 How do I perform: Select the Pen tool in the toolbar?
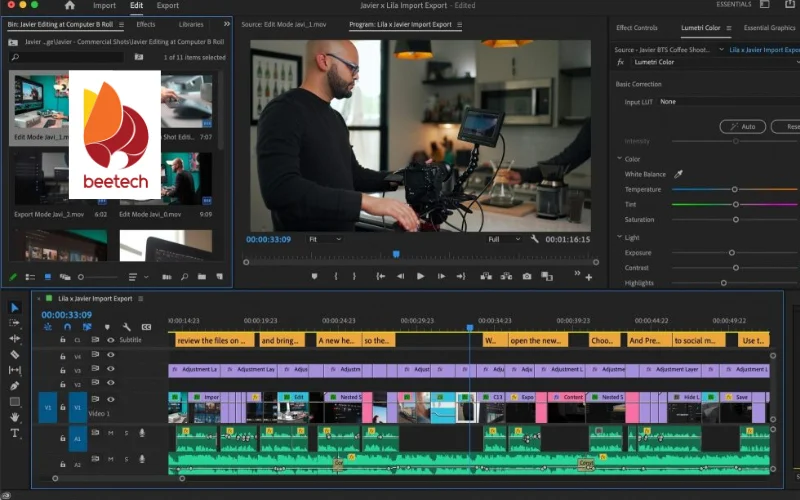[x=15, y=386]
